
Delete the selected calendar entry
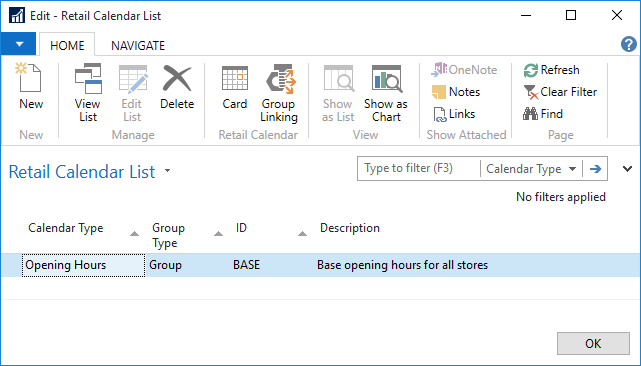click(177, 87)
